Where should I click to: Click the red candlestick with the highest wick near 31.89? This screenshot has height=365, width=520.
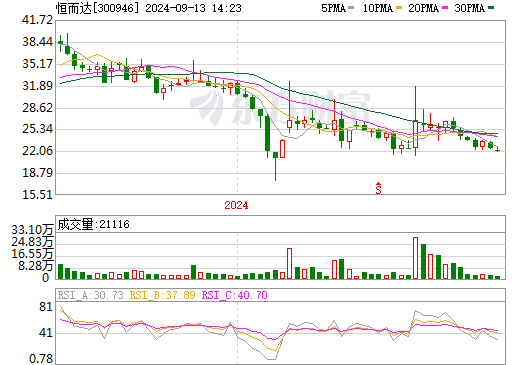click(x=415, y=121)
